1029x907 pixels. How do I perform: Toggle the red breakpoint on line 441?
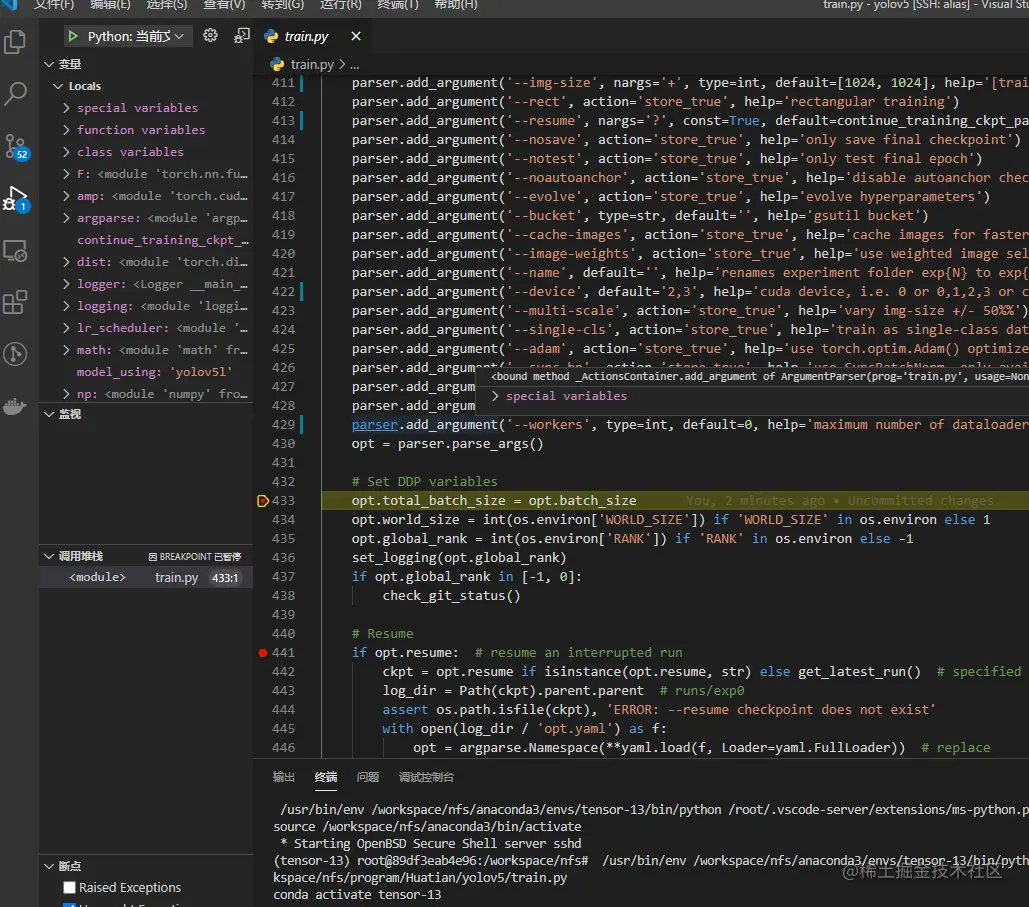pos(263,652)
